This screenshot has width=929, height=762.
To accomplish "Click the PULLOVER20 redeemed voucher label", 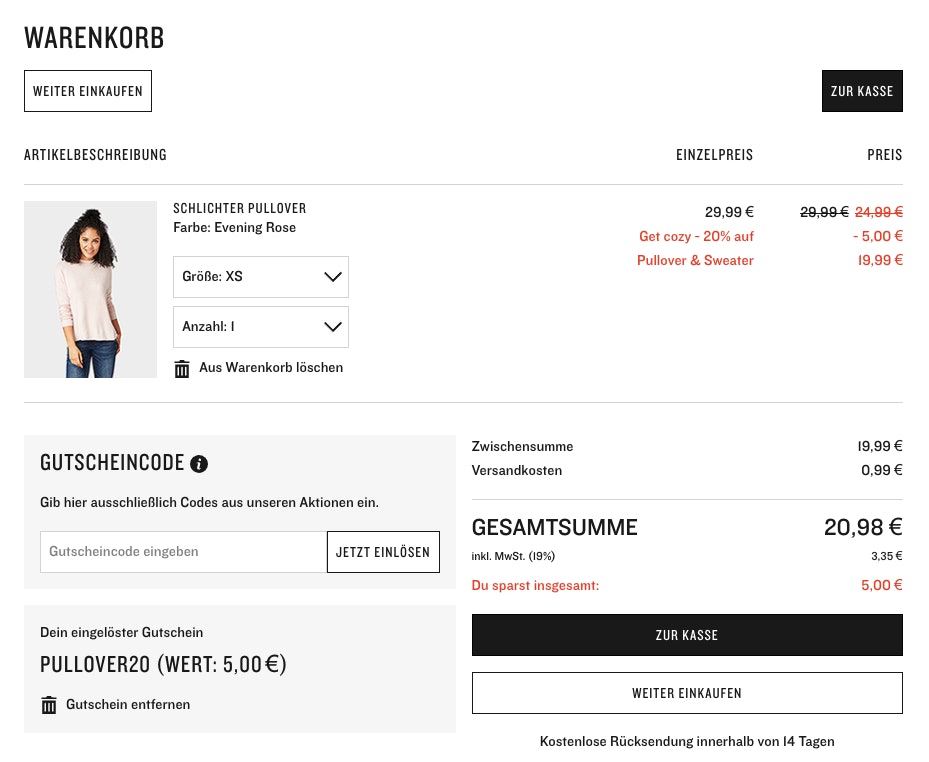I will tap(163, 665).
